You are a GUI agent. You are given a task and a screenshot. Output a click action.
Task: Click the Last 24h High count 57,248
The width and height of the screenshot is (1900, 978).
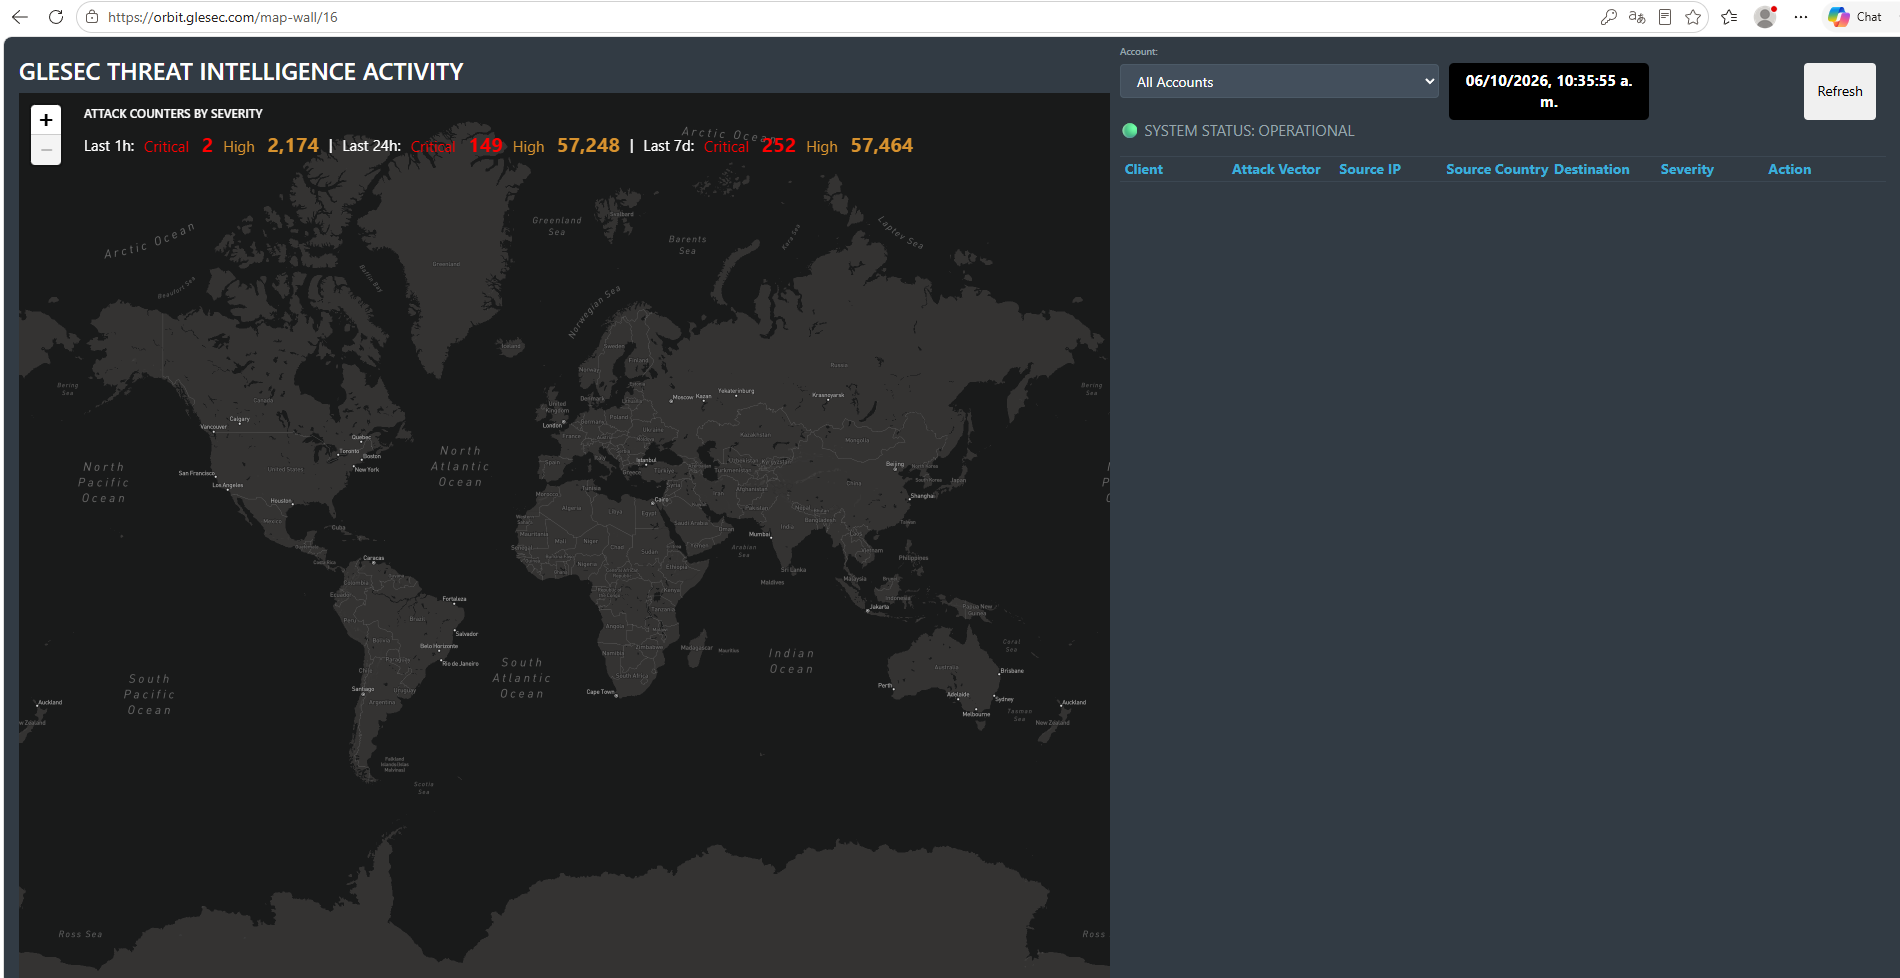pos(588,145)
